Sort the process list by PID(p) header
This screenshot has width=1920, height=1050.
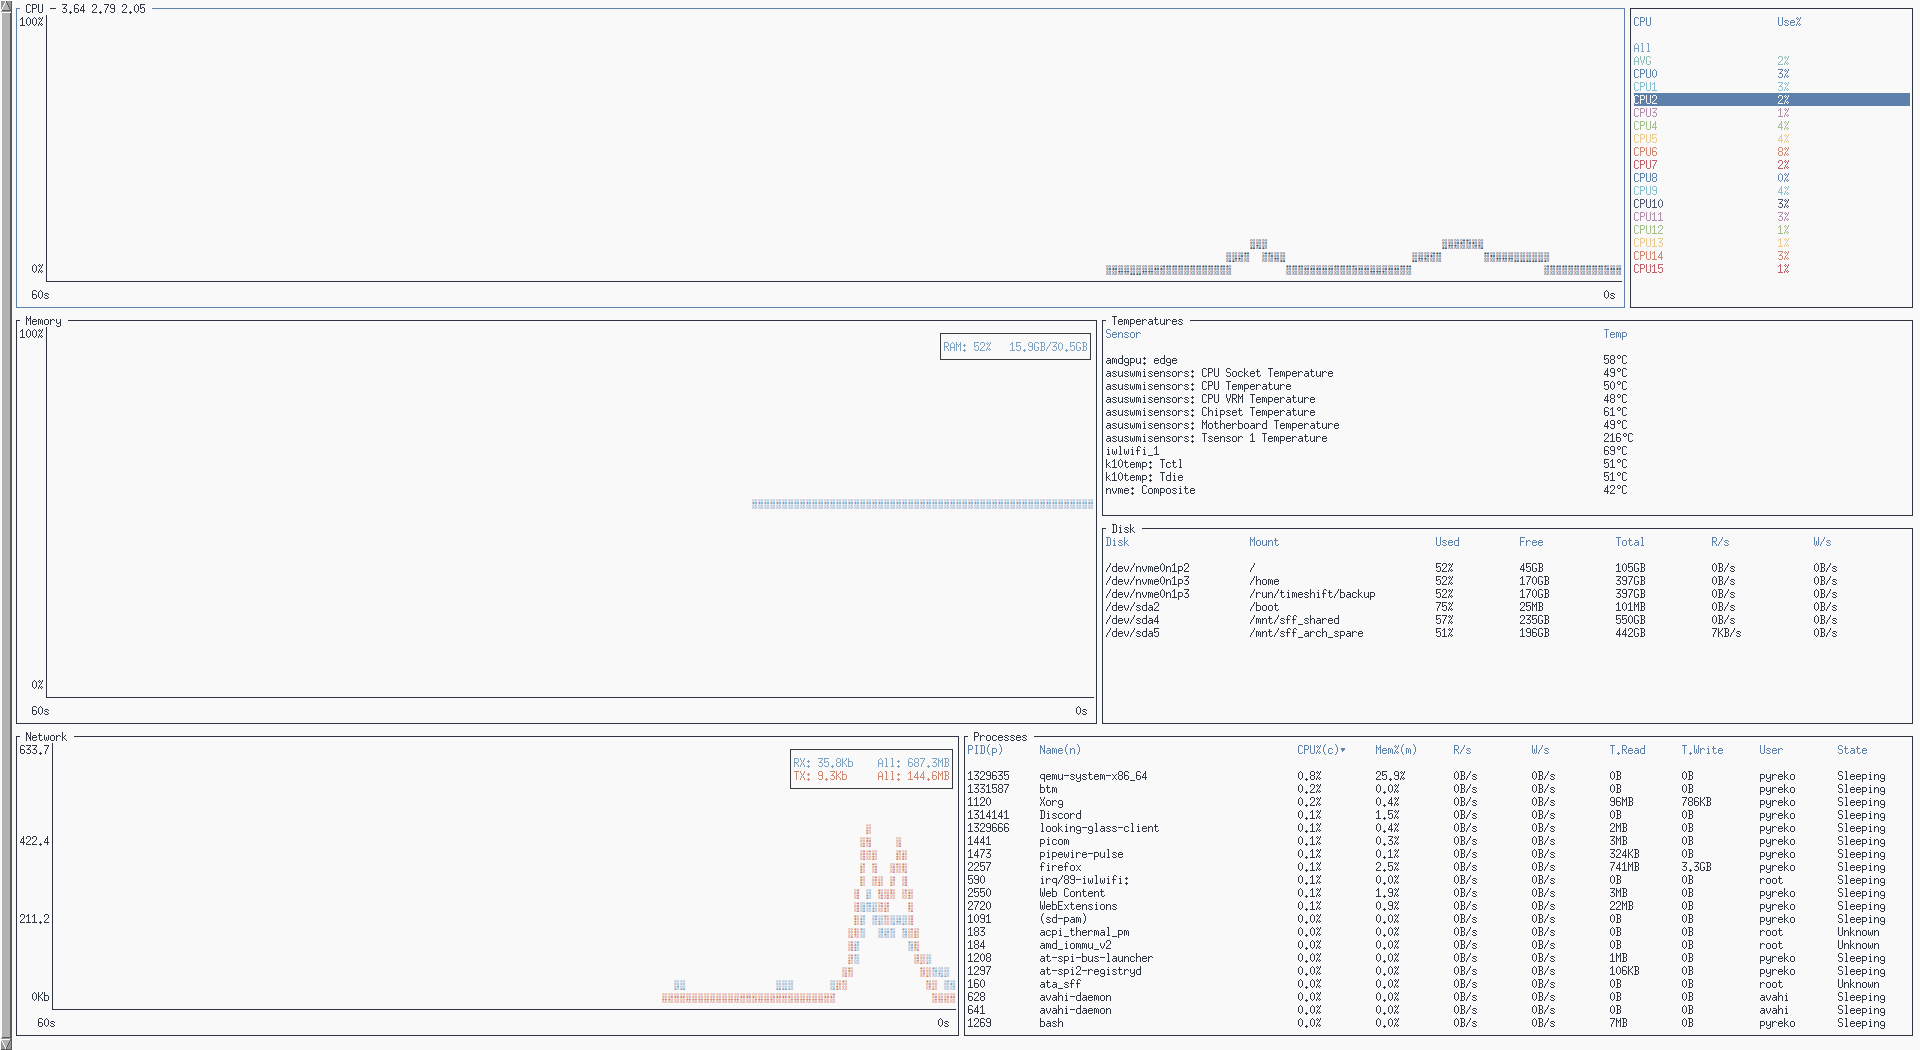[x=984, y=750]
